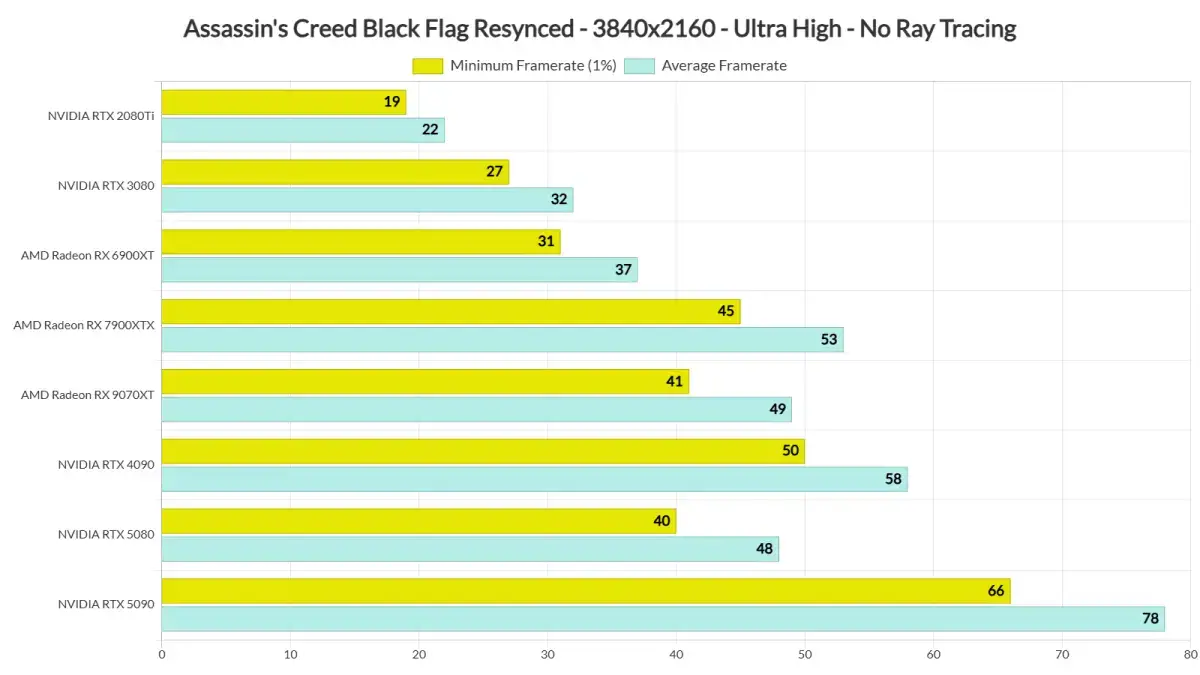The width and height of the screenshot is (1200, 675).
Task: Select the AMD Radeon RX 7900XTX axis label
Action: (x=84, y=325)
